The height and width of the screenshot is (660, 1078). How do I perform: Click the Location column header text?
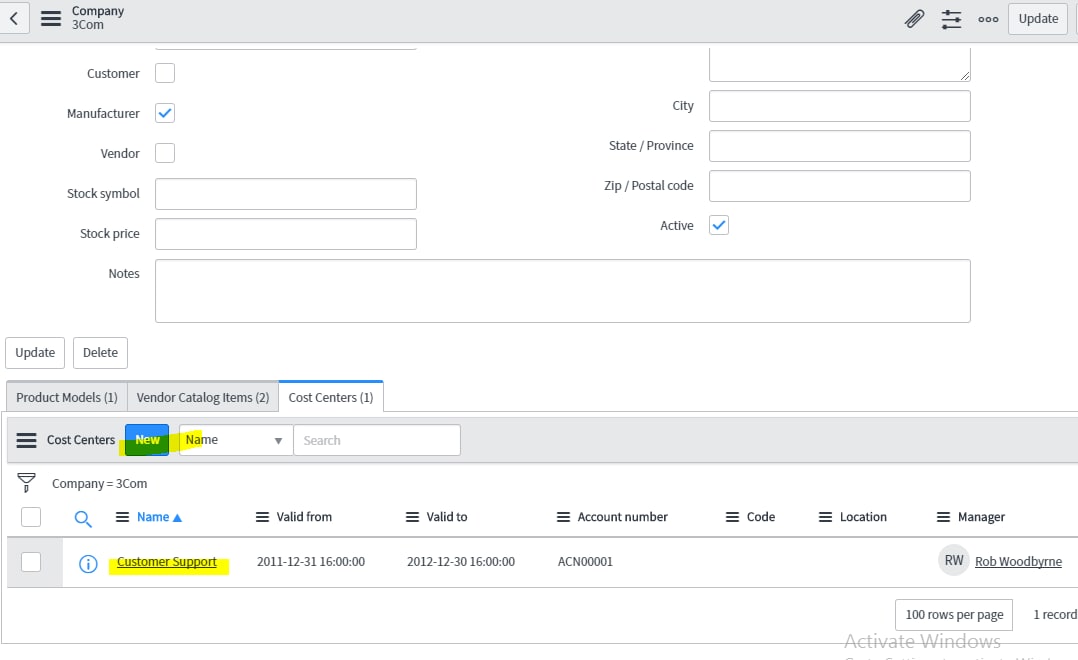click(863, 517)
